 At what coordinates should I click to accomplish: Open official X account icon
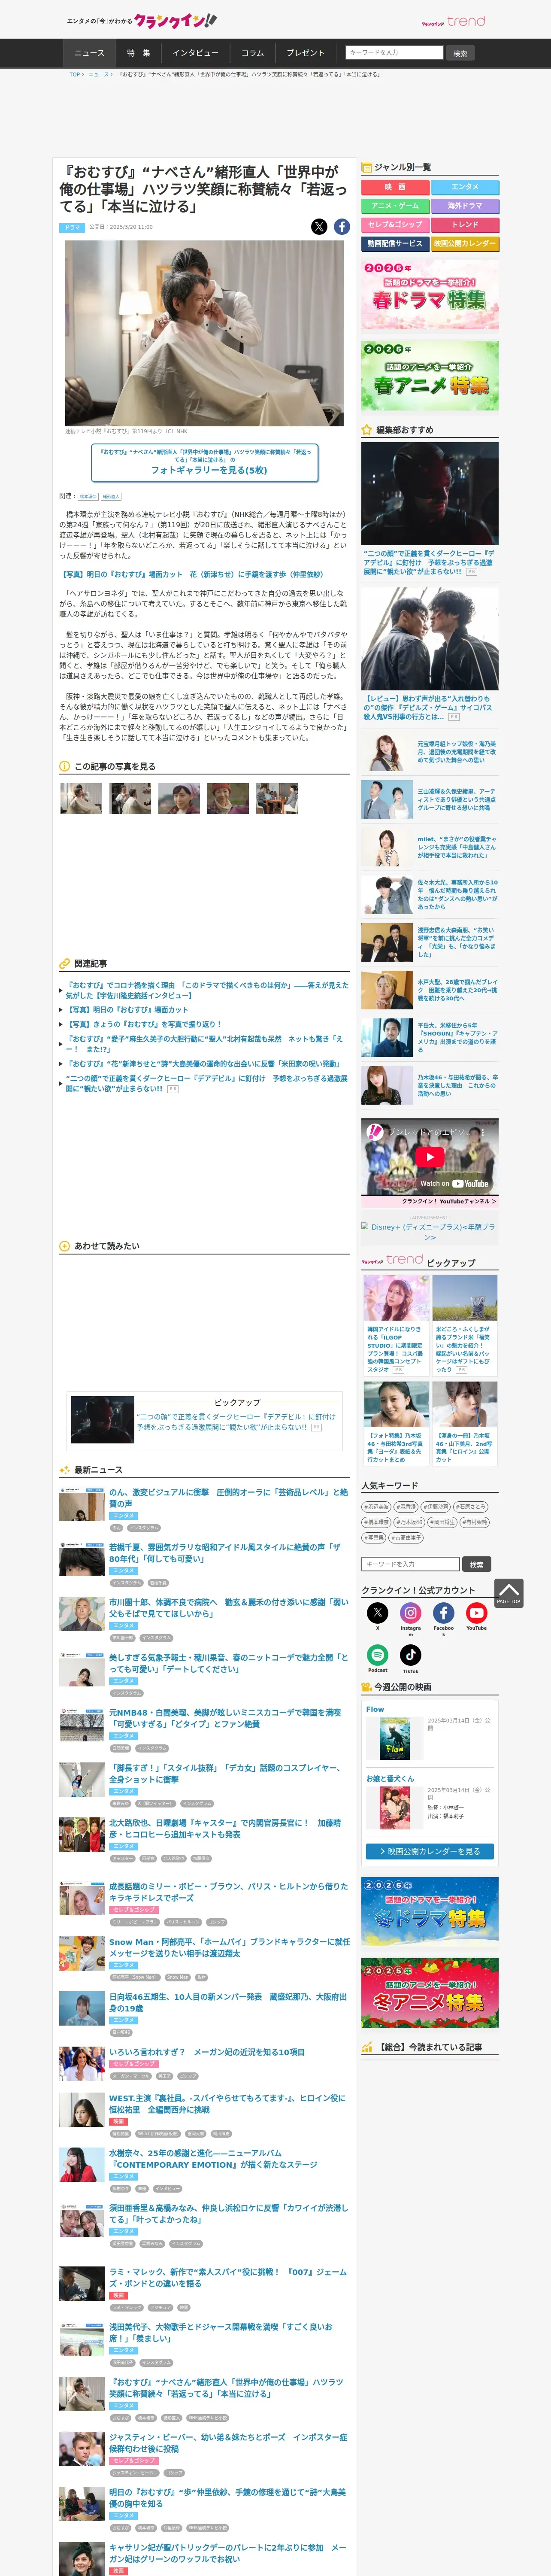tap(377, 1612)
